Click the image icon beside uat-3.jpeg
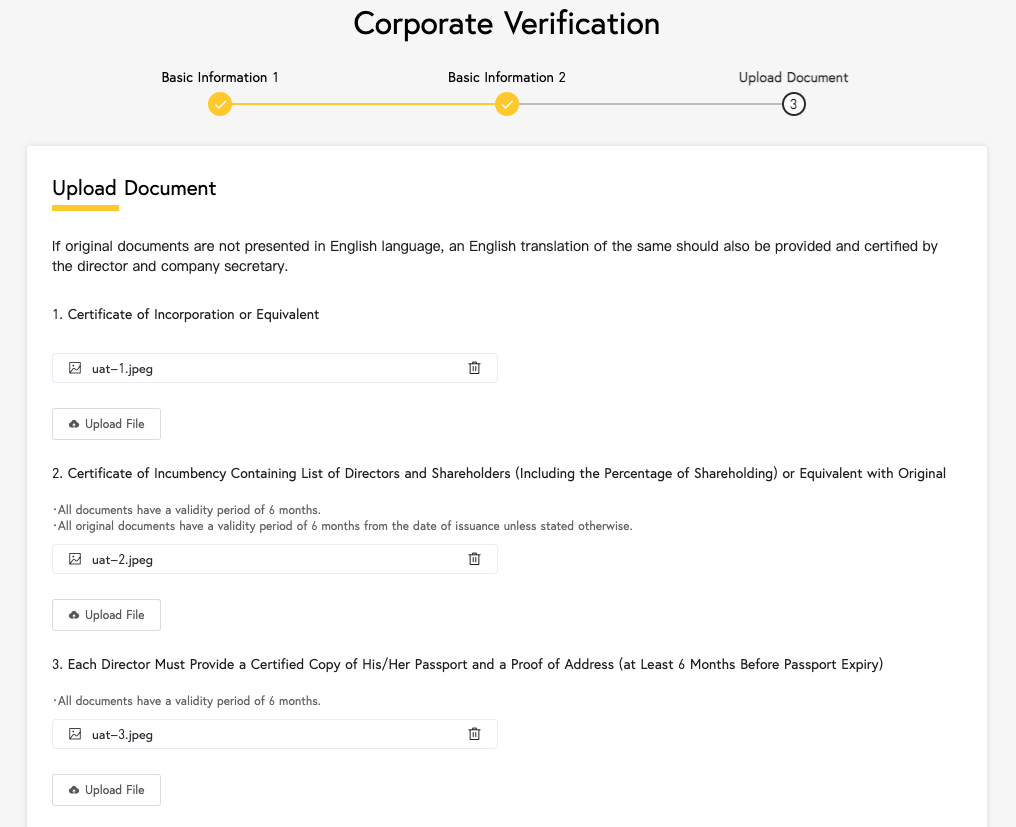1016x827 pixels. (x=75, y=734)
